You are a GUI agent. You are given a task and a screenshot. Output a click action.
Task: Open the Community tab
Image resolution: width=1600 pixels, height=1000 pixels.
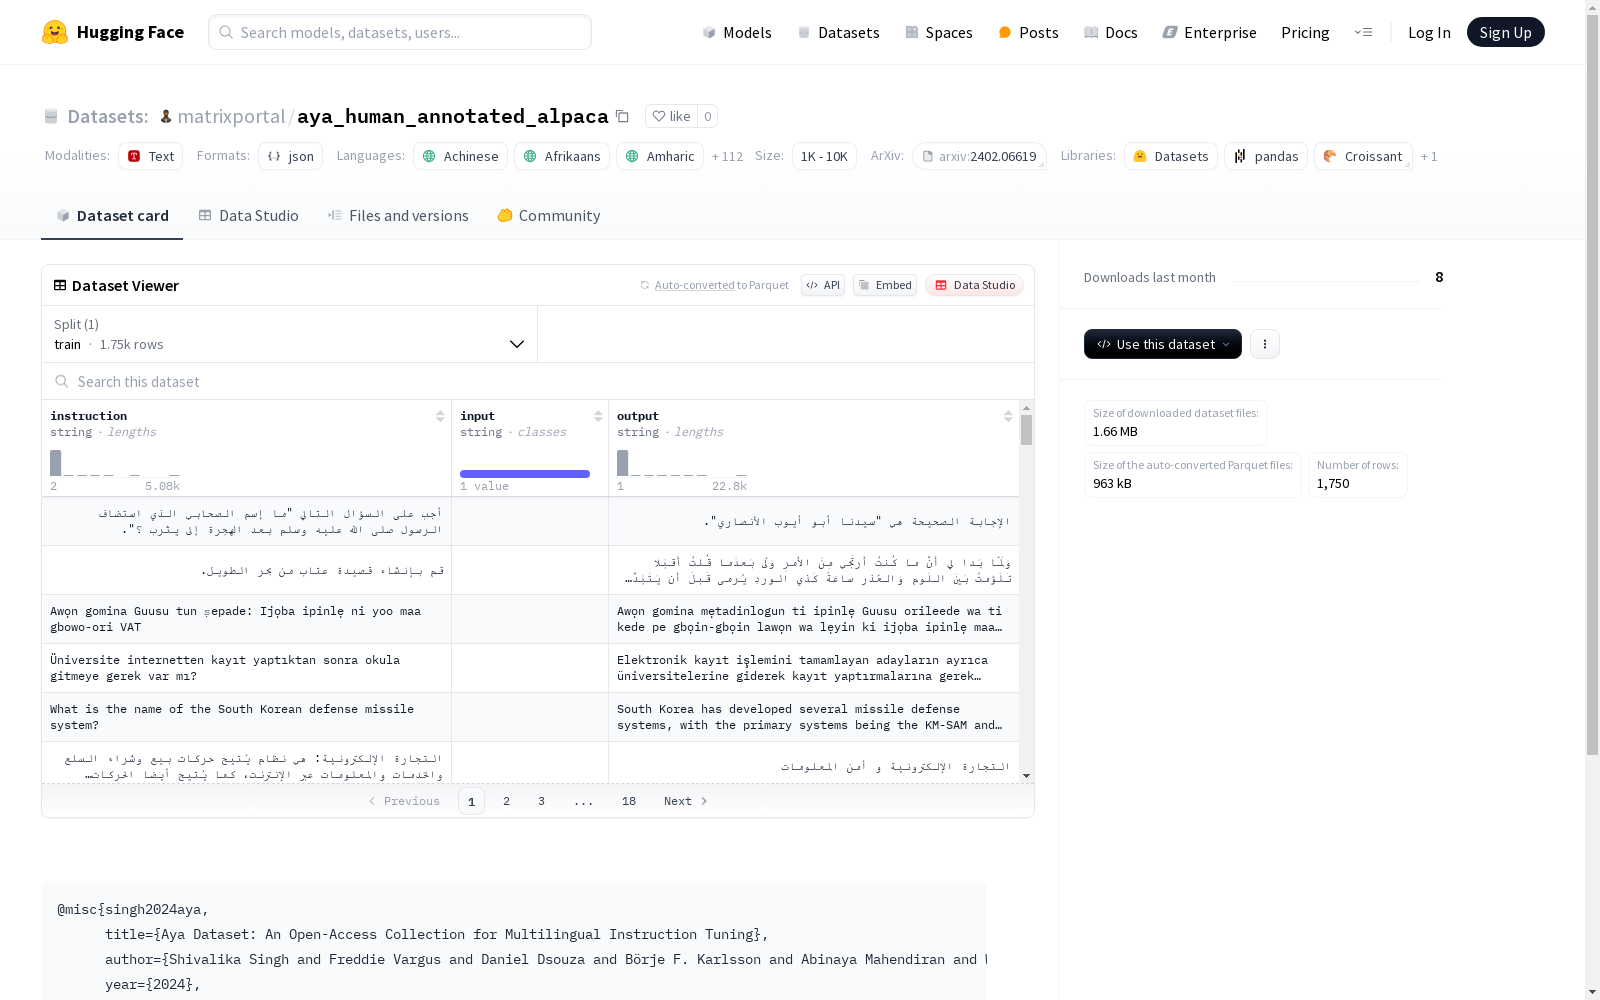coord(549,215)
